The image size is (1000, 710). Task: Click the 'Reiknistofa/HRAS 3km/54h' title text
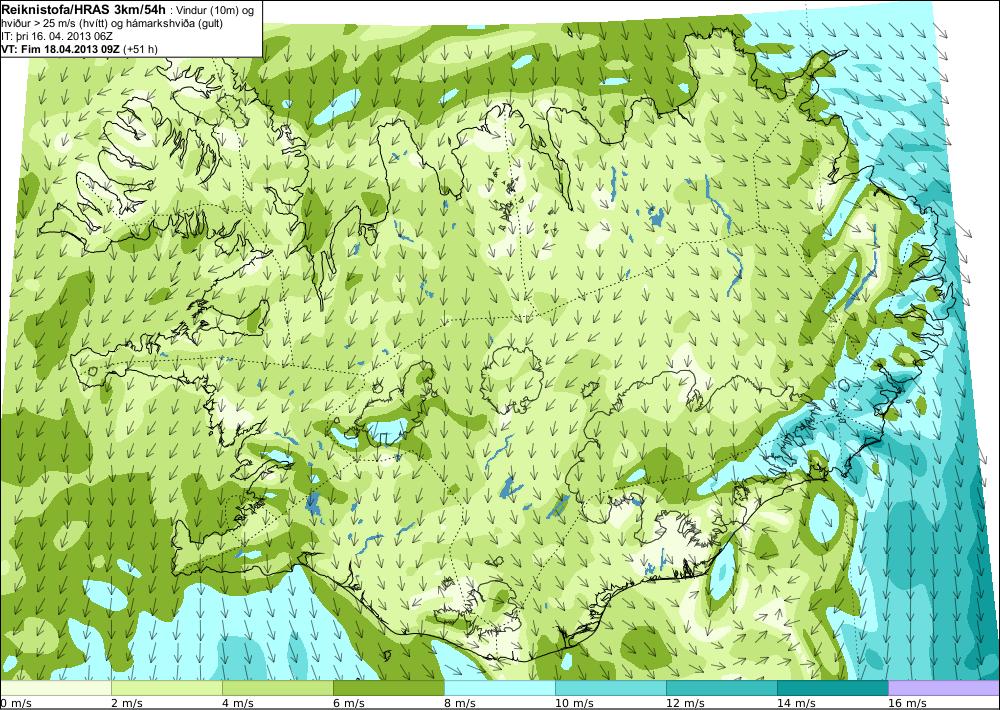click(85, 9)
